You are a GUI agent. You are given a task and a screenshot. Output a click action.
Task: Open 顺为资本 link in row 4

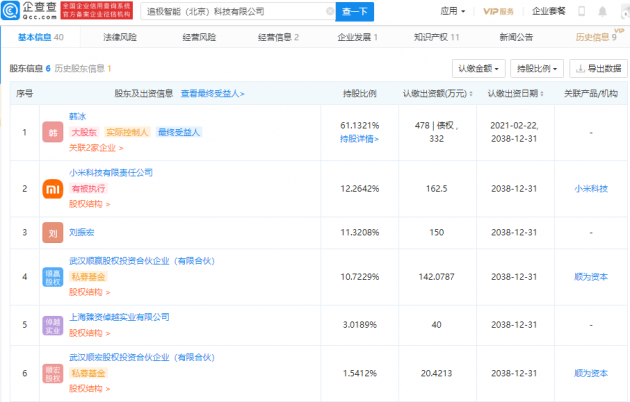click(591, 277)
